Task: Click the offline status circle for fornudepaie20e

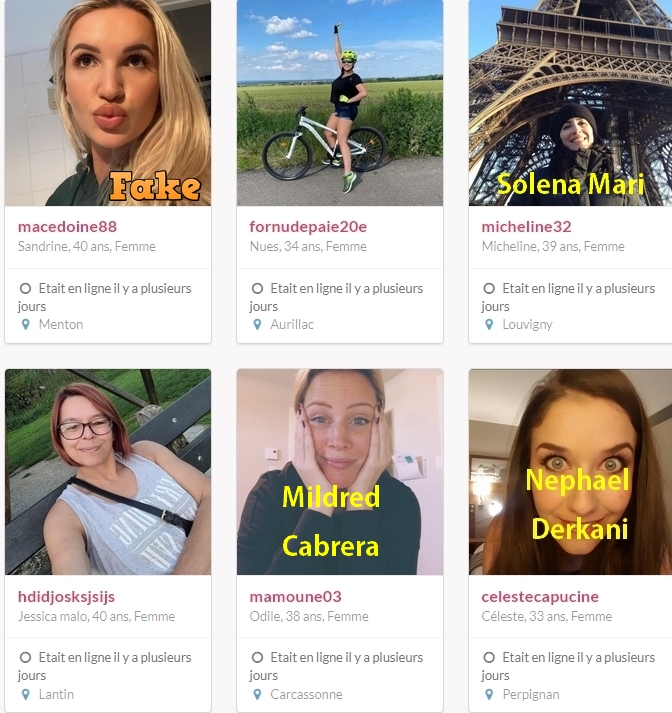Action: pyautogui.click(x=257, y=288)
